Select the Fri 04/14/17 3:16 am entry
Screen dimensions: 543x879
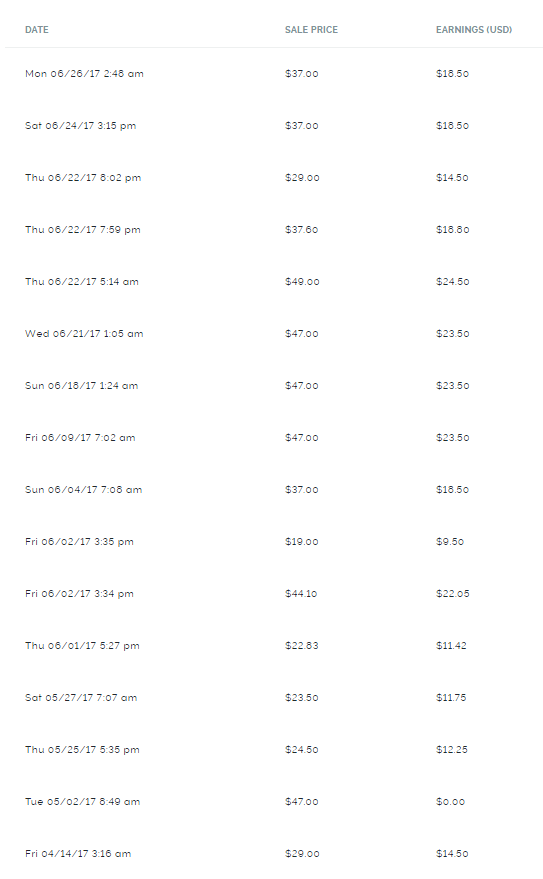(x=274, y=854)
